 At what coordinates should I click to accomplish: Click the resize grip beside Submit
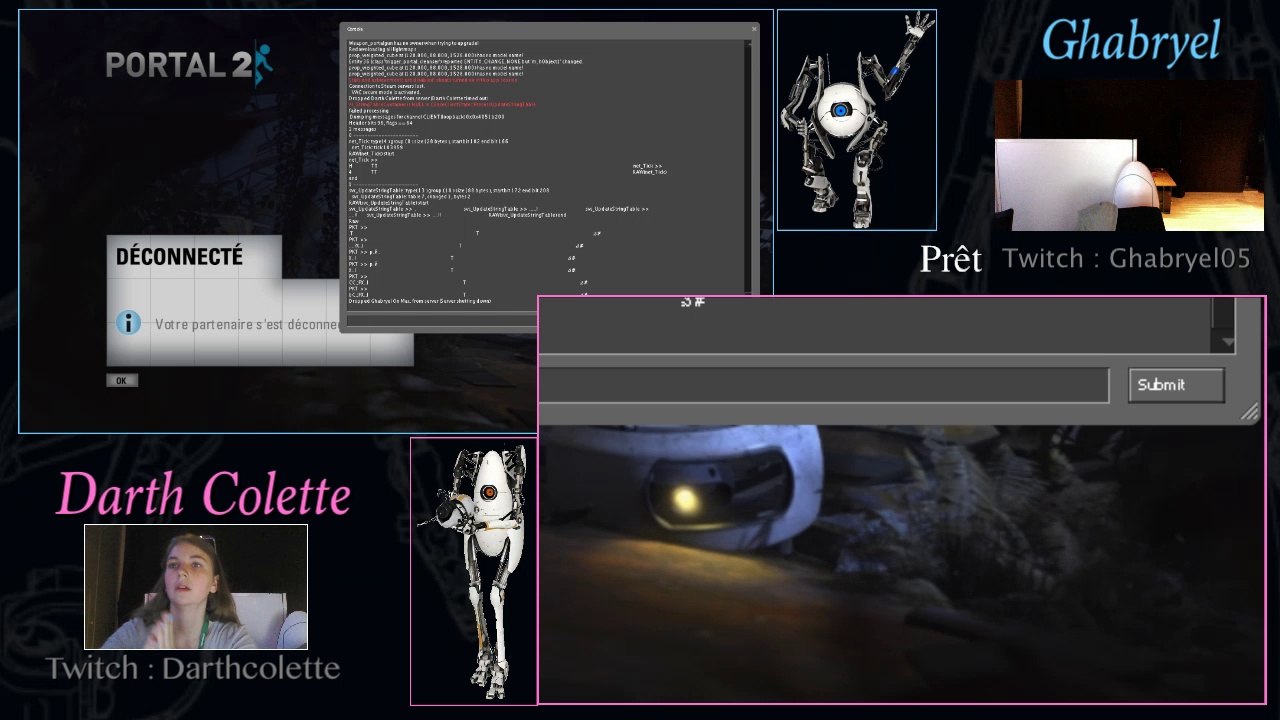(1250, 412)
